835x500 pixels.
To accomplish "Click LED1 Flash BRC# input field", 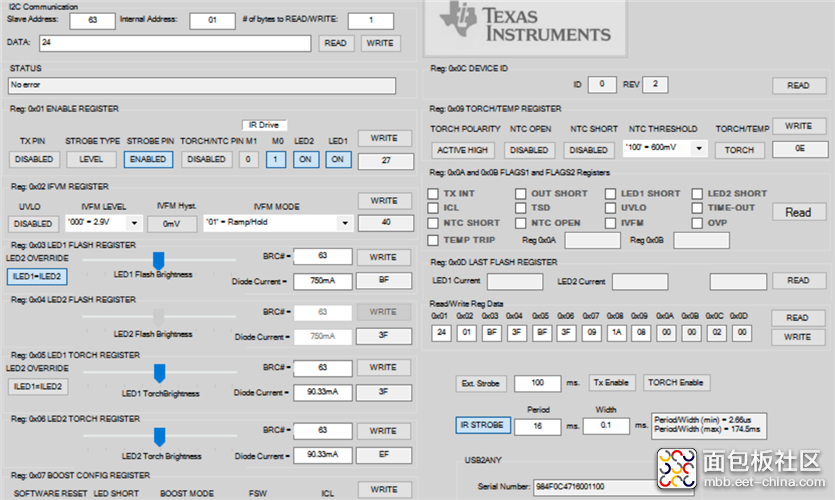I will (x=323, y=256).
